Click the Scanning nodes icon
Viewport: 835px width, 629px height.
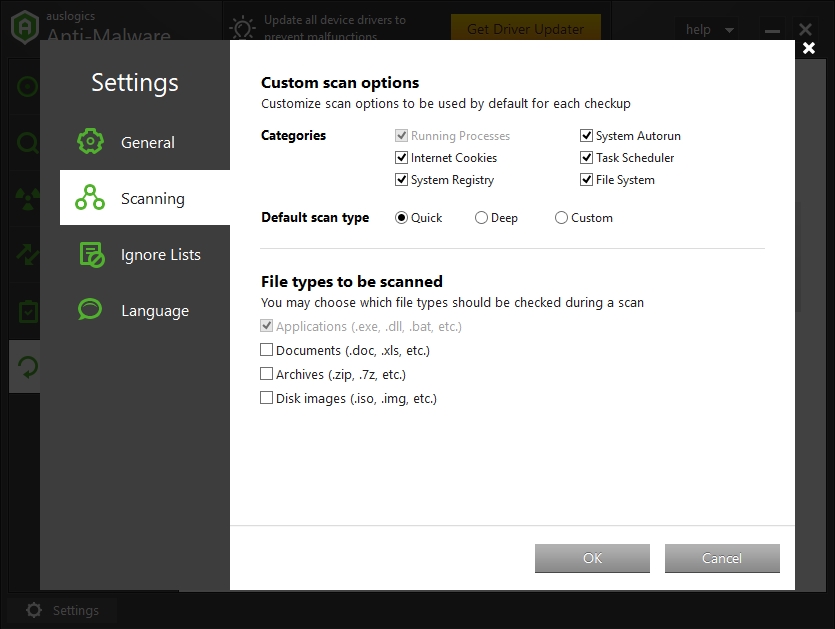tap(91, 198)
